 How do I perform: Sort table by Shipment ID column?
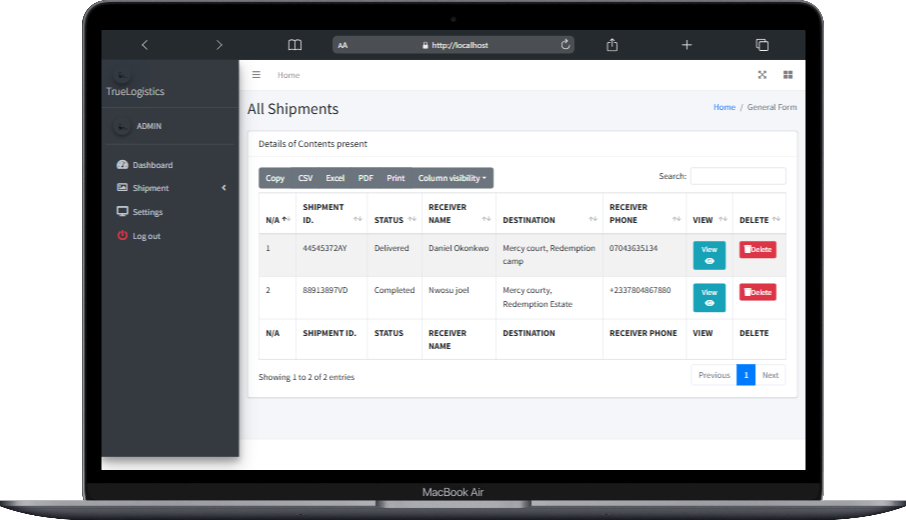click(x=330, y=213)
